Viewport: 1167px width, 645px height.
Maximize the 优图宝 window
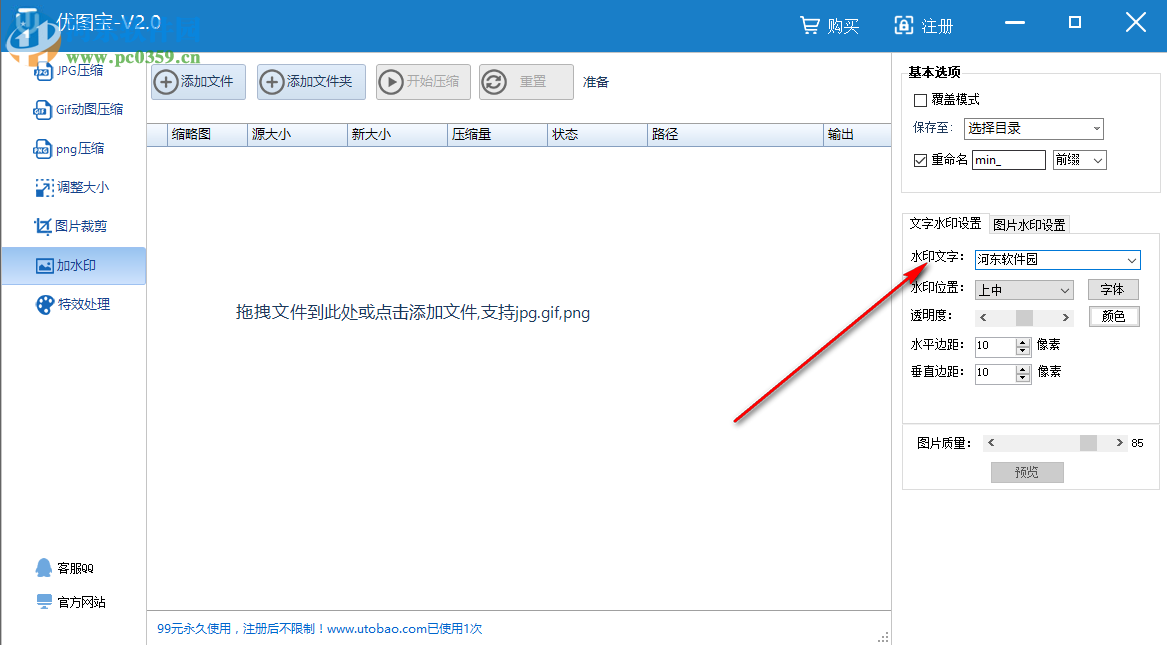[x=1075, y=23]
